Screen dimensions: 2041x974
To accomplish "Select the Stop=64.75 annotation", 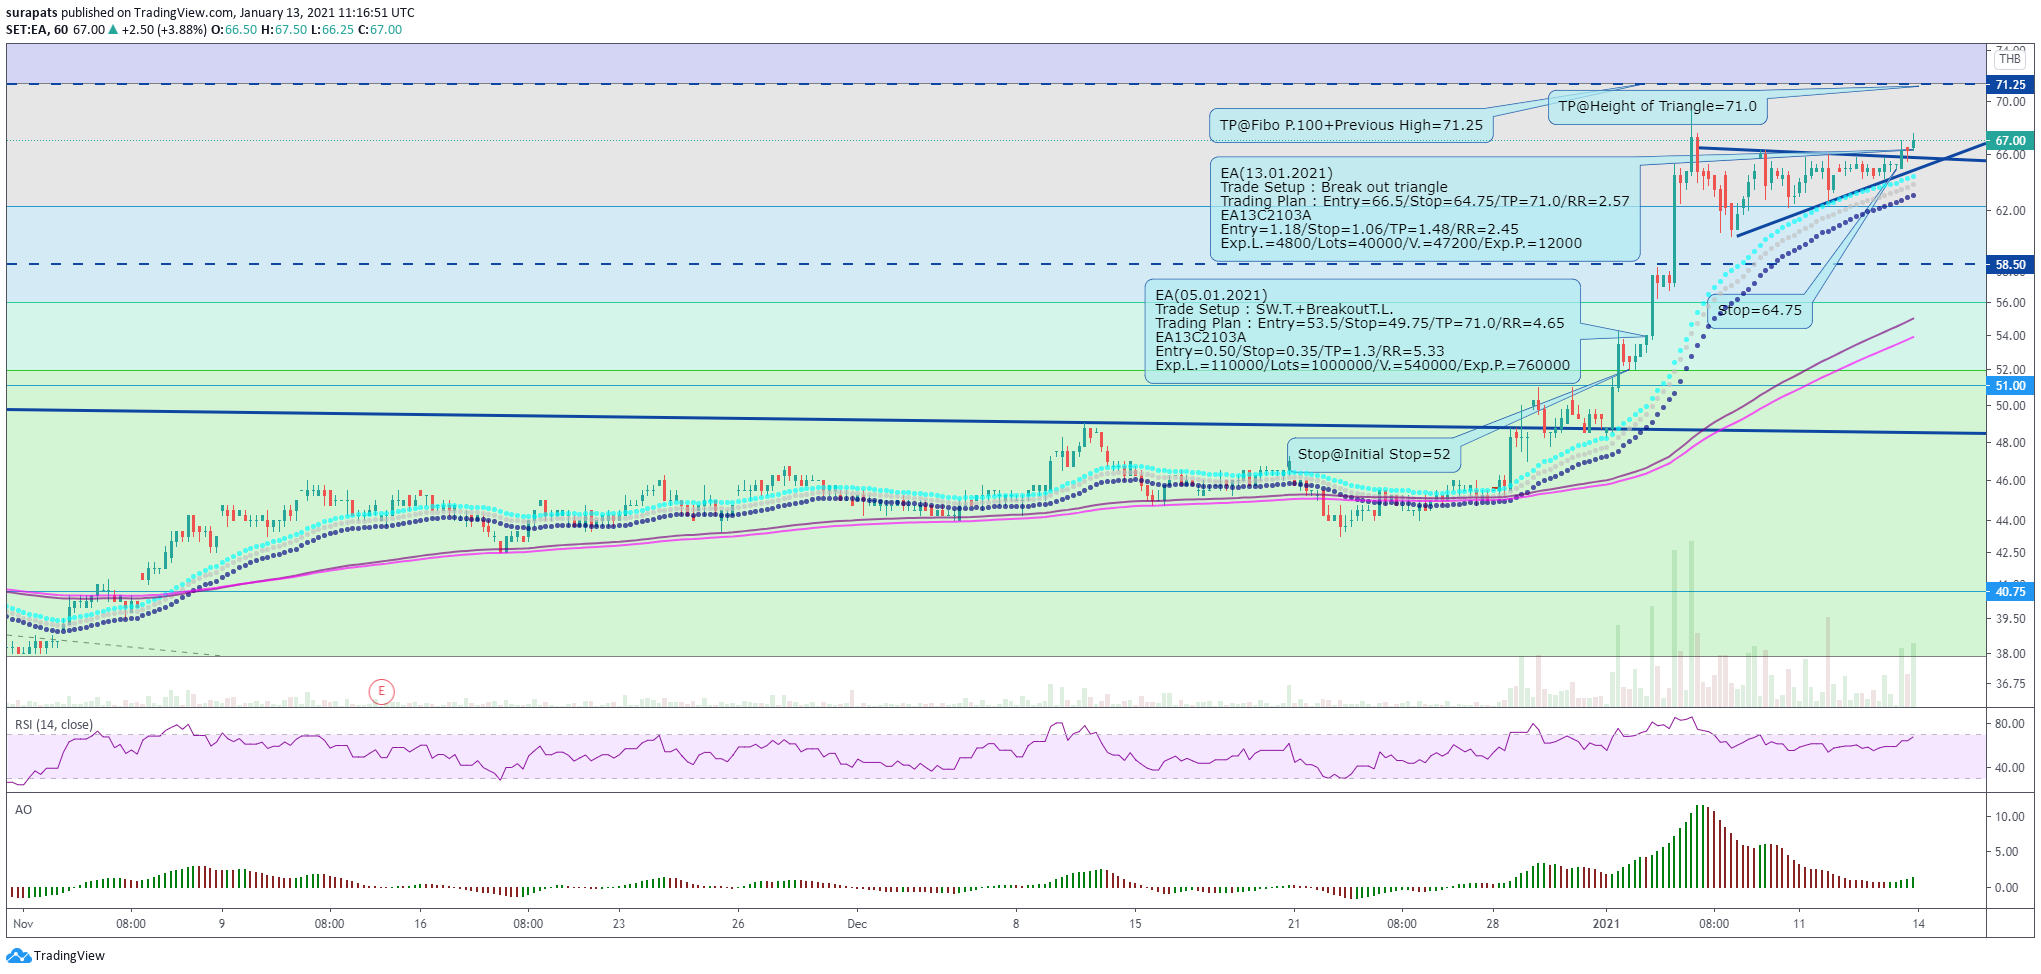I will tap(1760, 311).
